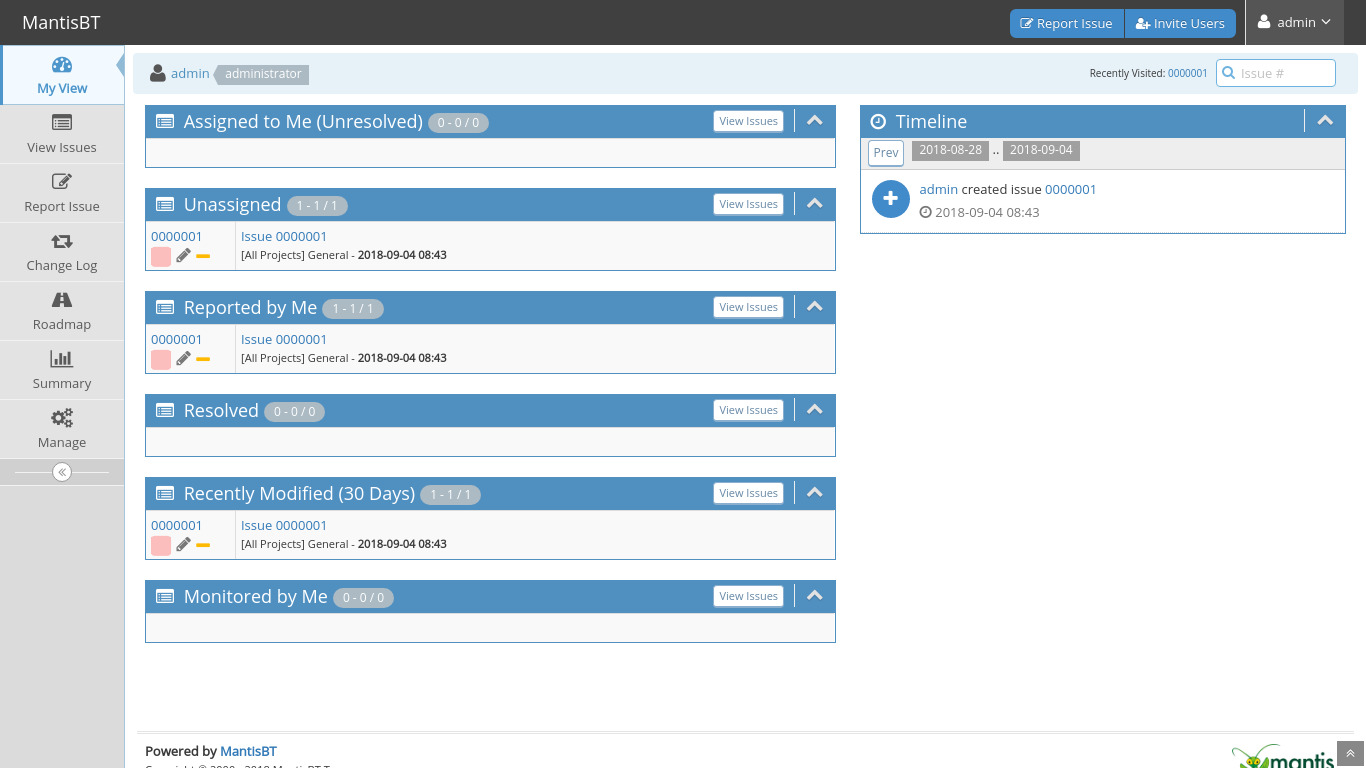The height and width of the screenshot is (768, 1366).
Task: Collapse the Resolved panel
Action: [x=815, y=410]
